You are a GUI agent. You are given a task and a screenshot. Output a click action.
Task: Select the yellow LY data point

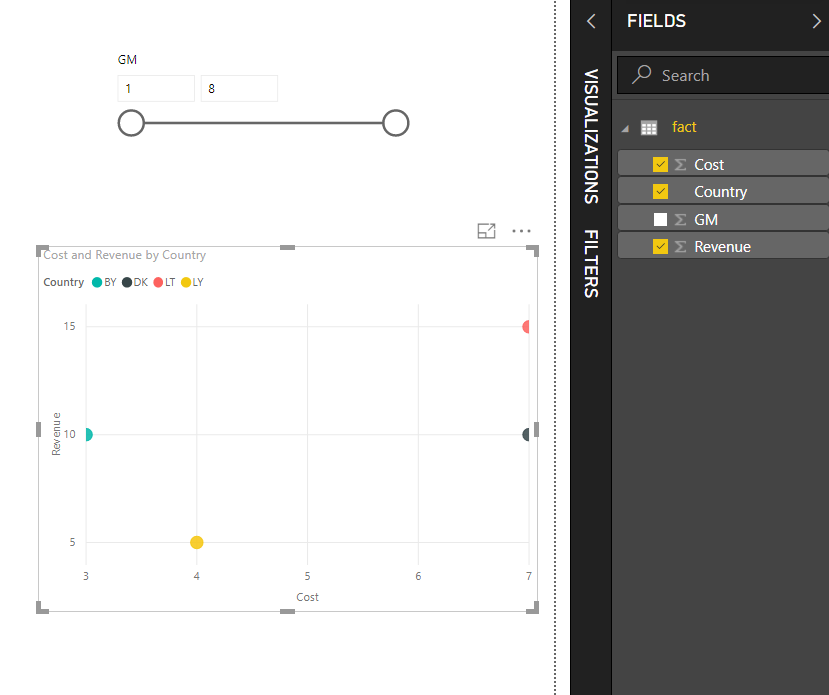pyautogui.click(x=197, y=542)
